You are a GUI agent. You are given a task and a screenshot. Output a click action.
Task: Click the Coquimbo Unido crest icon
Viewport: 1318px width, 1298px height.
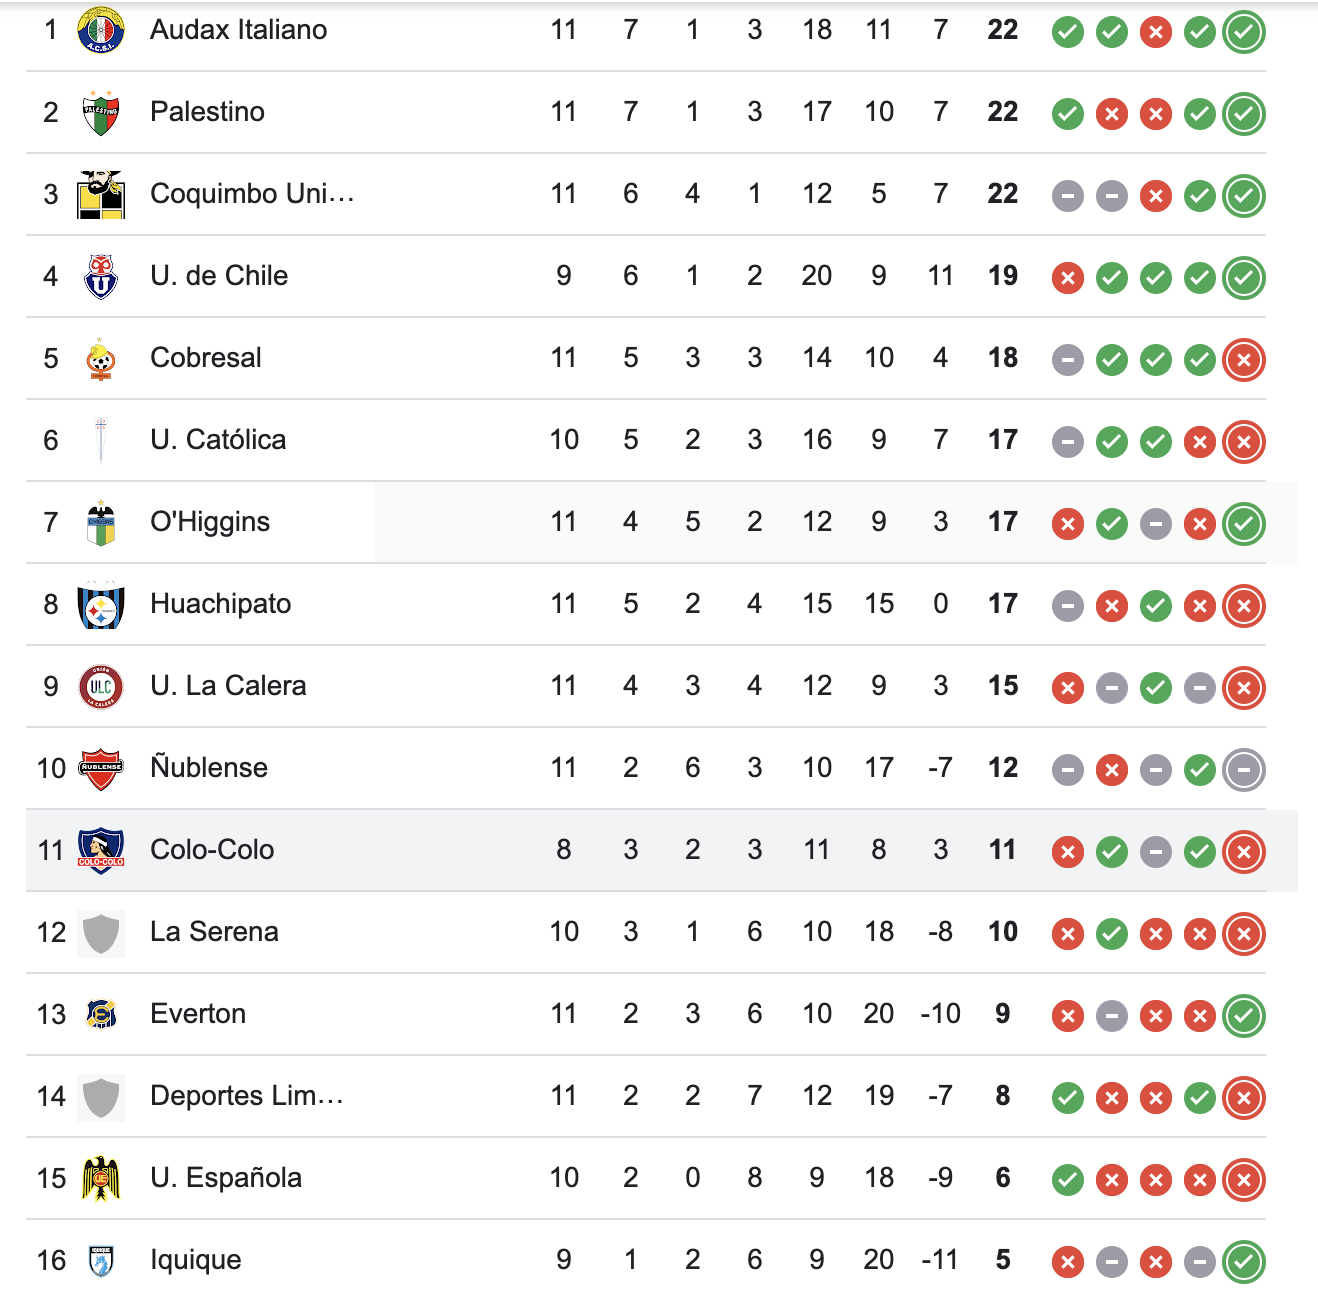coord(99,194)
